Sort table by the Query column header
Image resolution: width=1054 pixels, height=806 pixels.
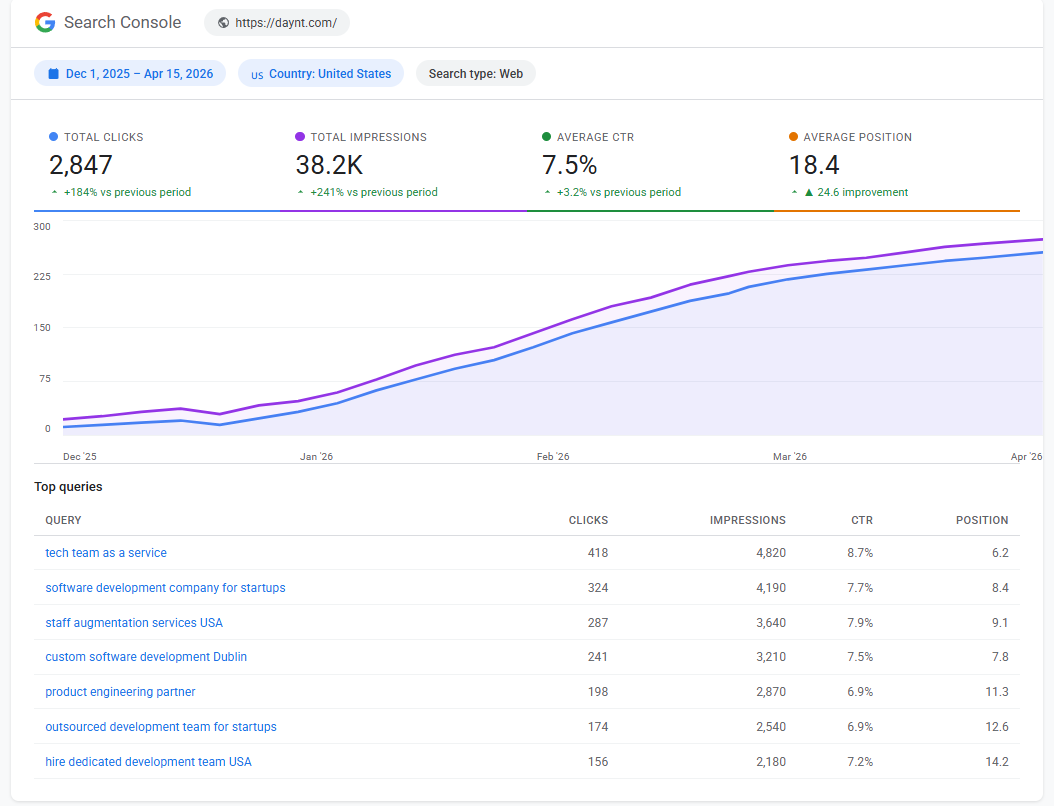tap(63, 520)
